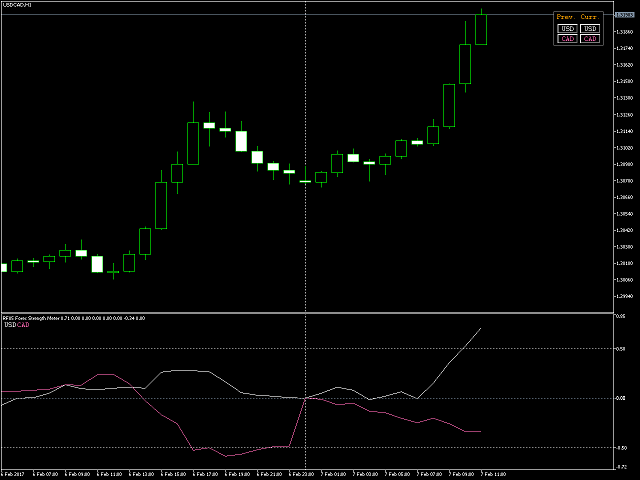
Task: Click the 0.50 level on indicator scale
Action: 623,349
